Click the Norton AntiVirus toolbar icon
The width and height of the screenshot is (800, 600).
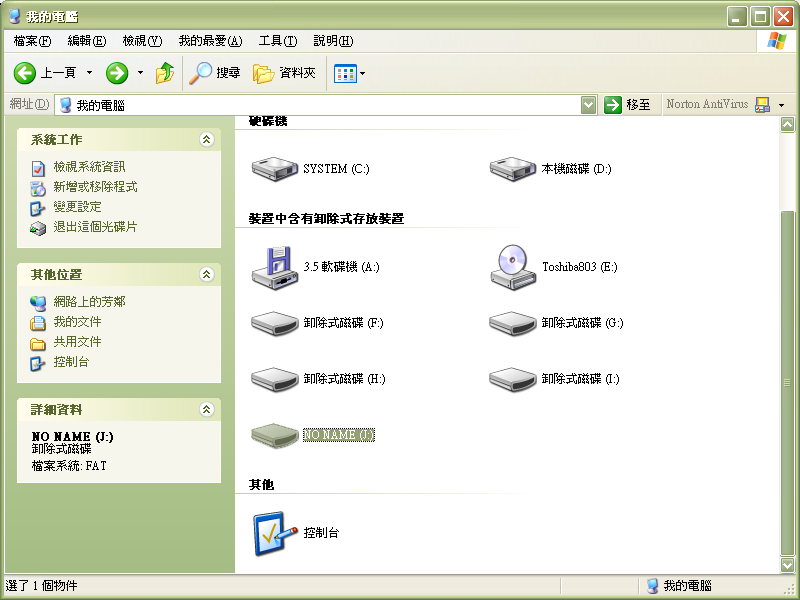click(762, 105)
